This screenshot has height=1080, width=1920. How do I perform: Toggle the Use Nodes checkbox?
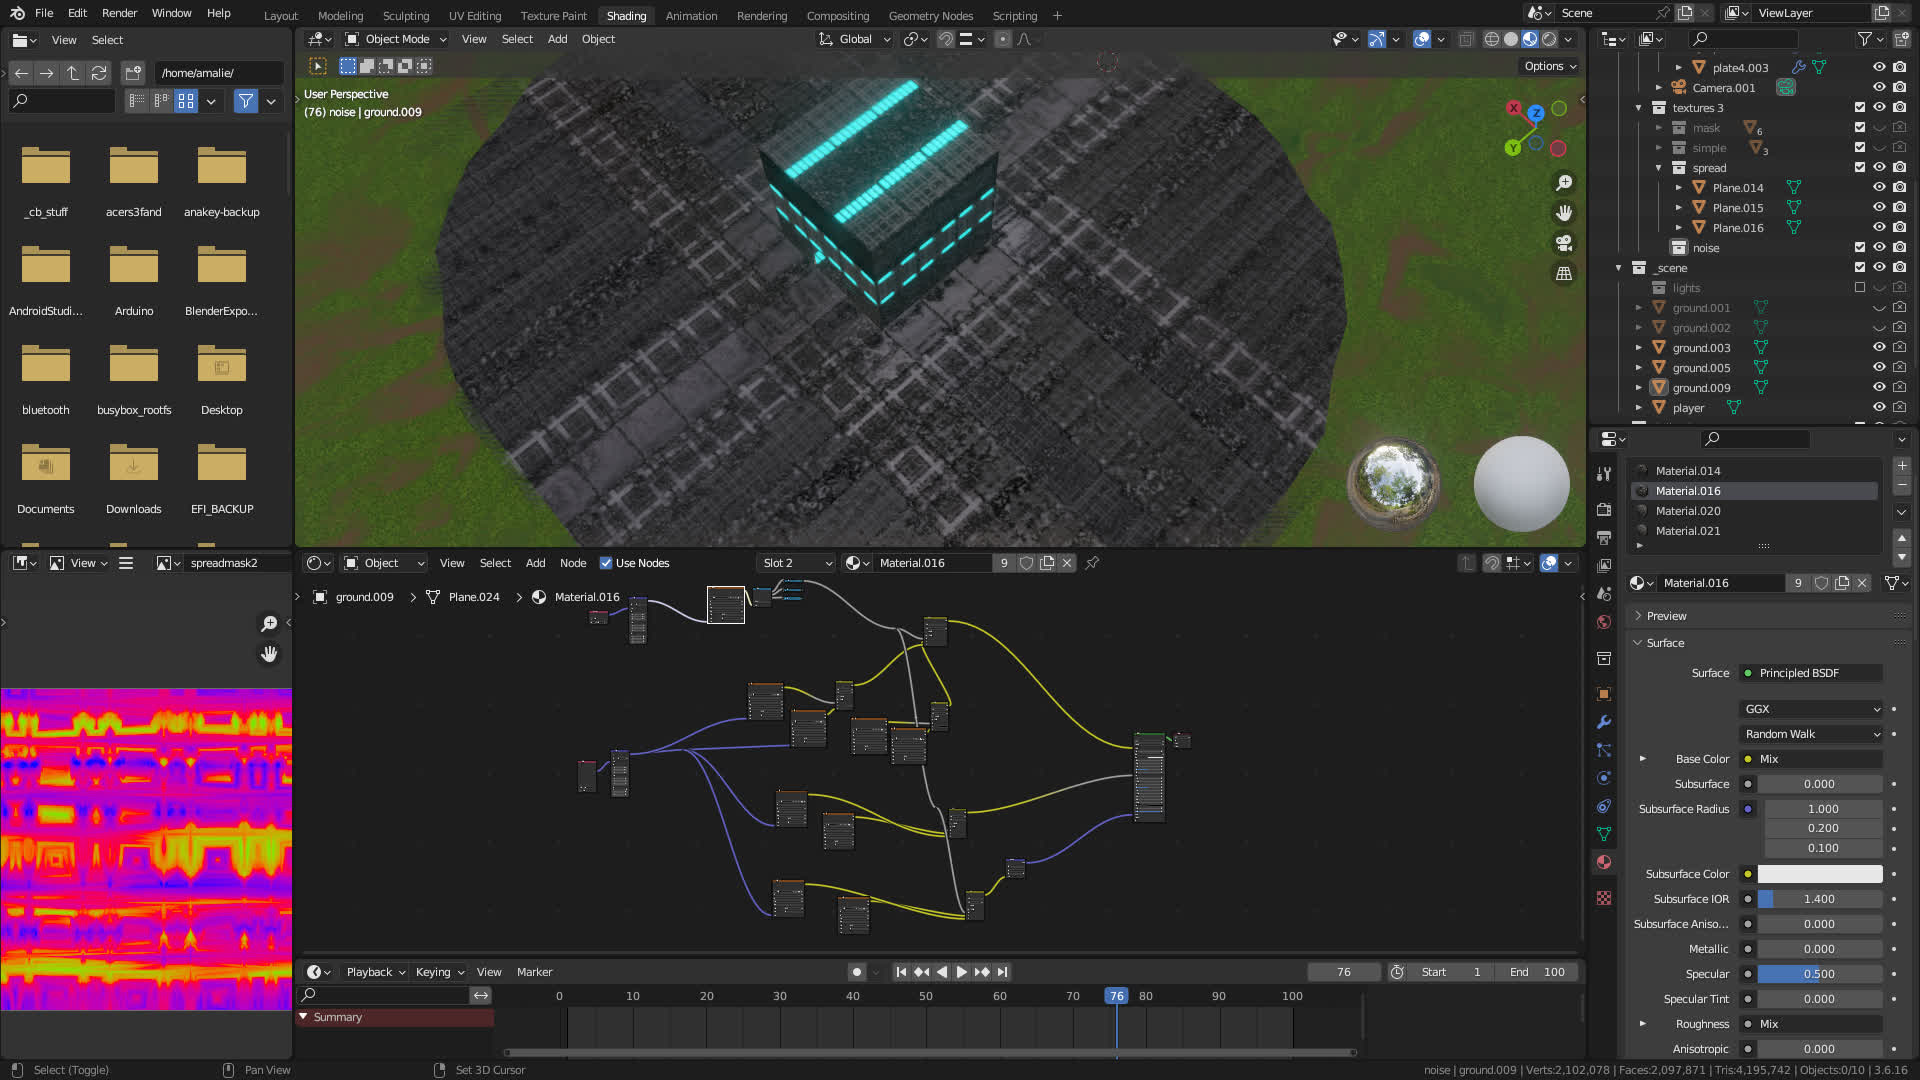pyautogui.click(x=606, y=563)
